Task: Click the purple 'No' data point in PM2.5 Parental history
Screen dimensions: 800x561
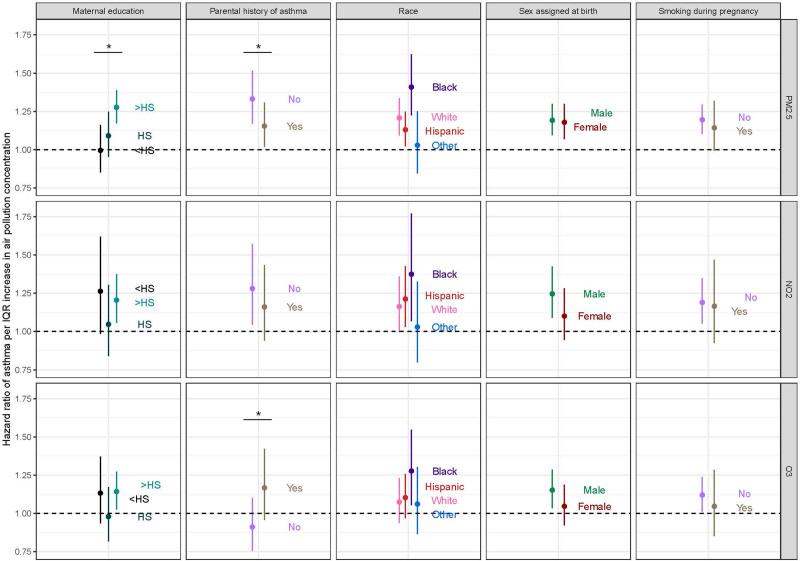Action: [252, 99]
